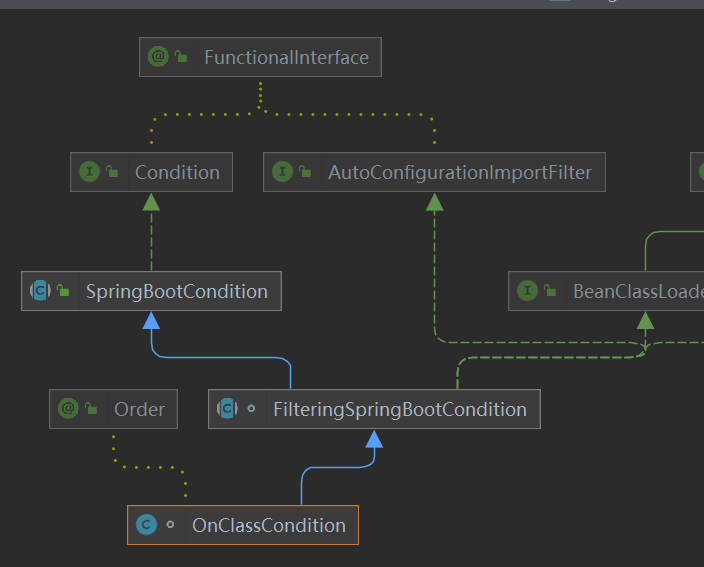Image resolution: width=704 pixels, height=567 pixels.
Task: Select the BeanClassLoader interface node label
Action: pos(638,291)
